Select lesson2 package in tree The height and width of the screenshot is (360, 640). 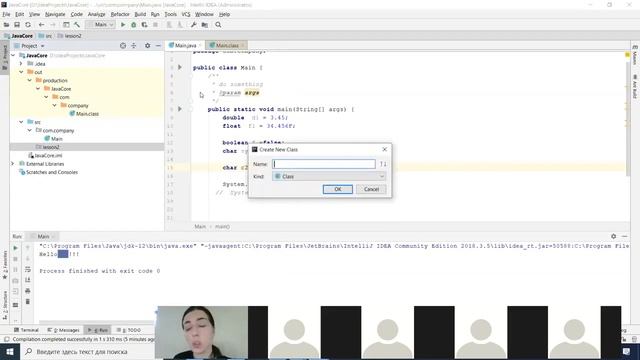point(47,147)
